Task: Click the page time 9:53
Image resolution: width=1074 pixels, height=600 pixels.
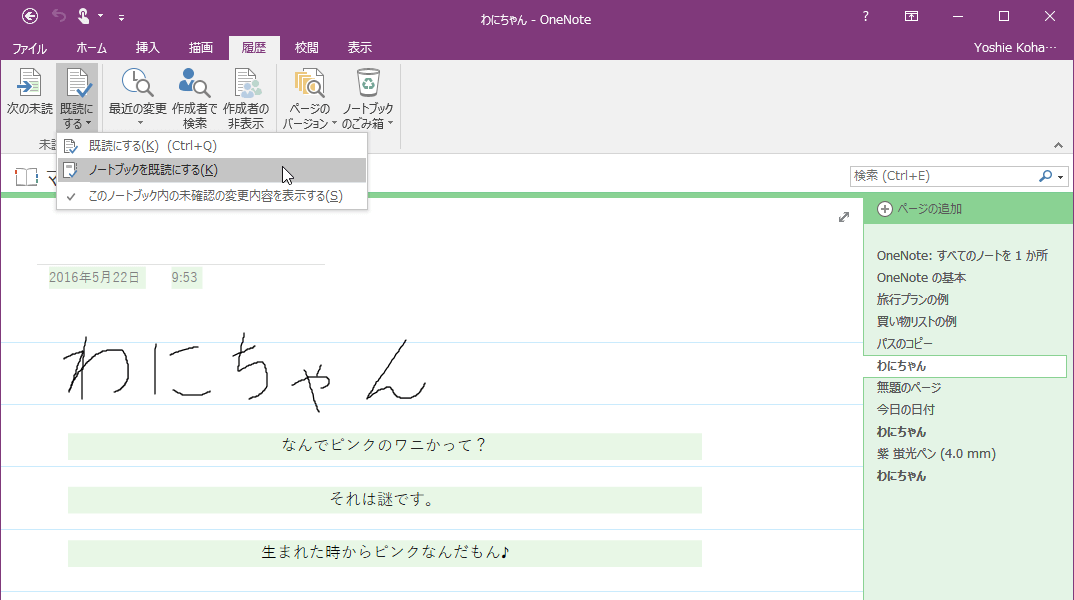Action: 184,277
